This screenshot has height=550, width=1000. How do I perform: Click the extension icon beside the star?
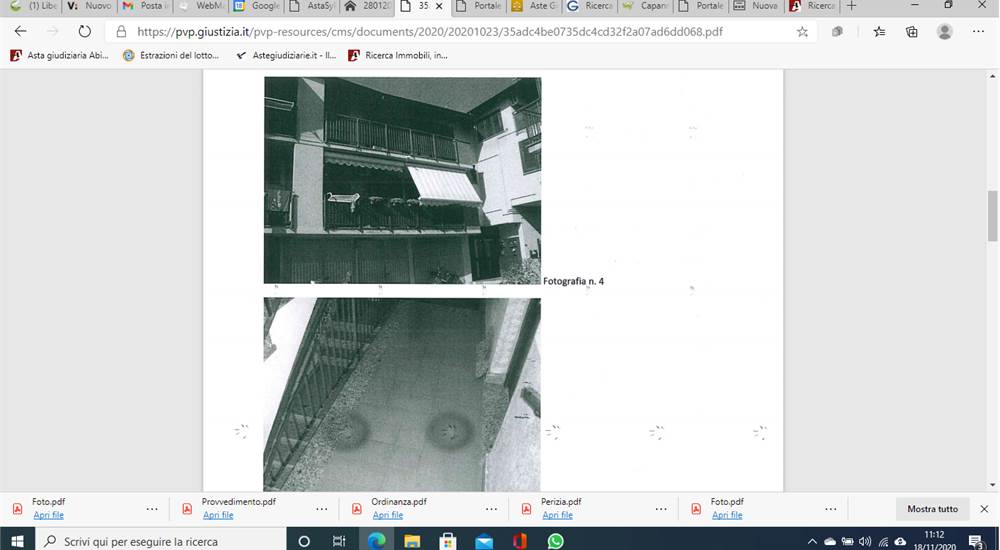point(837,31)
